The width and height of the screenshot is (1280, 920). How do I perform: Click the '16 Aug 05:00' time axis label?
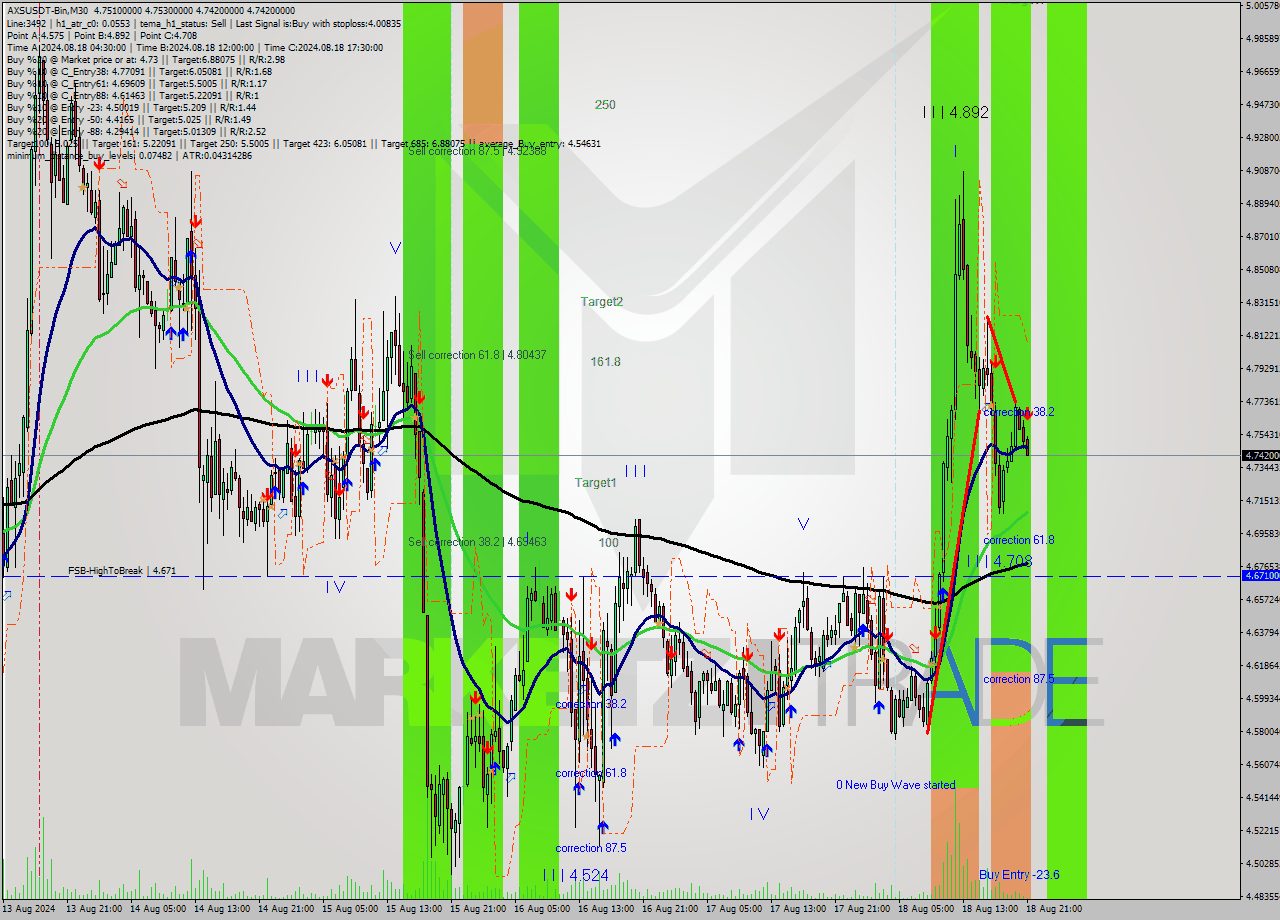click(542, 909)
